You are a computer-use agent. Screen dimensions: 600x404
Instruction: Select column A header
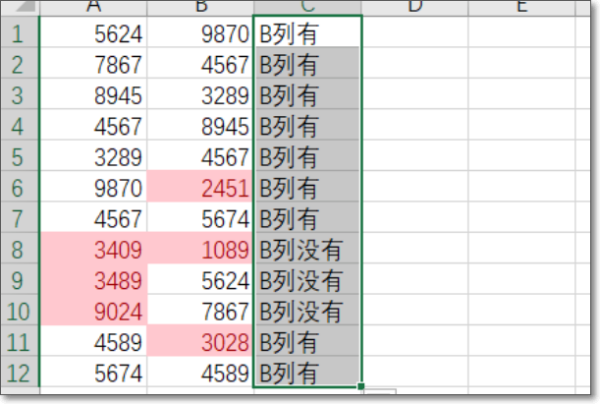[93, 8]
